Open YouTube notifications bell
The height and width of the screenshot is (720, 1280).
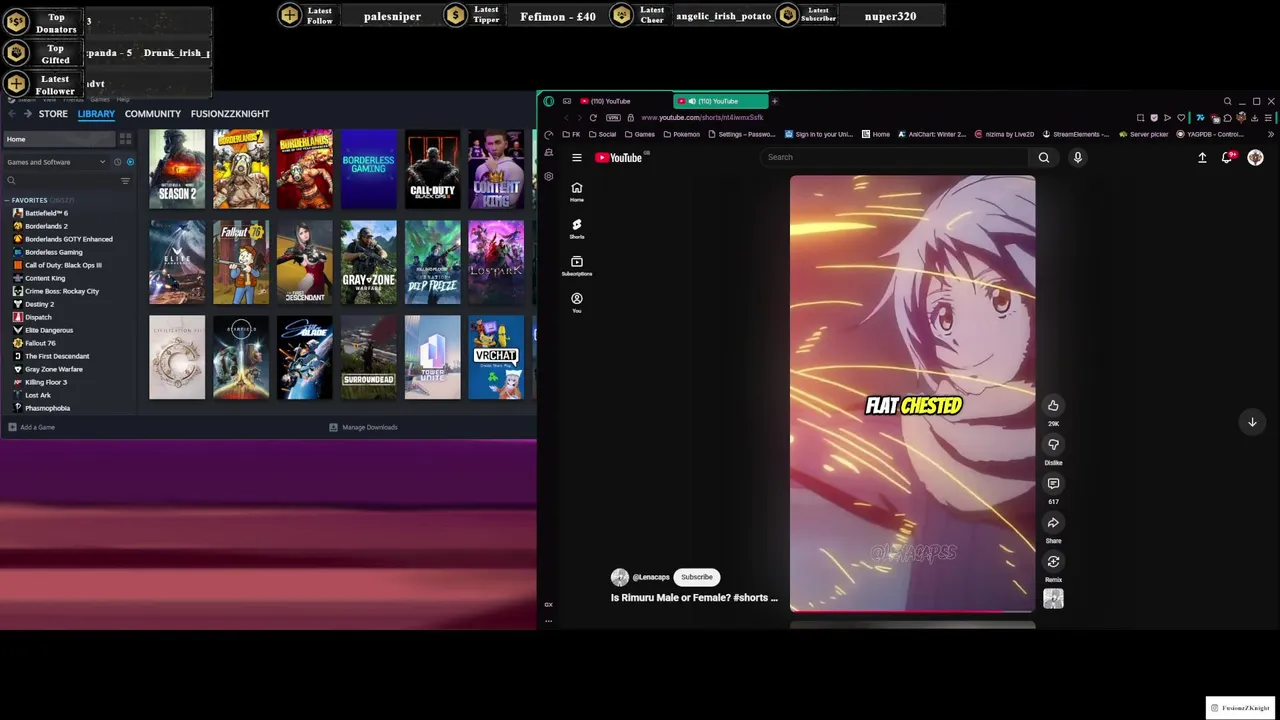tap(1228, 157)
